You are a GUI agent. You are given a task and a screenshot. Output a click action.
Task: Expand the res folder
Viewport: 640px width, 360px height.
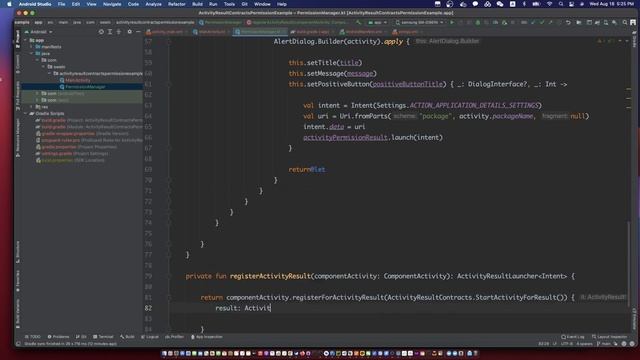click(x=31, y=107)
